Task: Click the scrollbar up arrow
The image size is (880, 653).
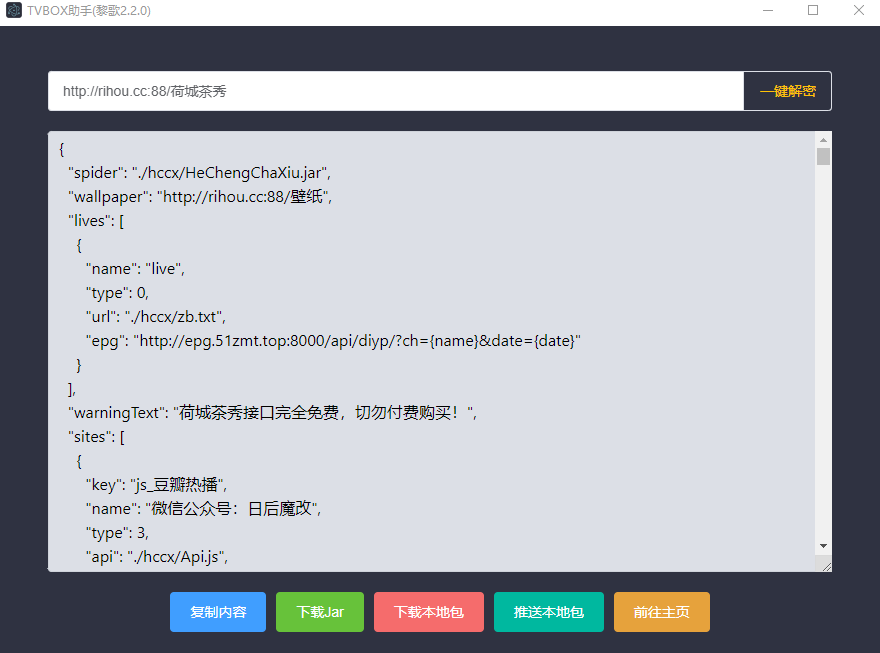Action: pos(823,139)
